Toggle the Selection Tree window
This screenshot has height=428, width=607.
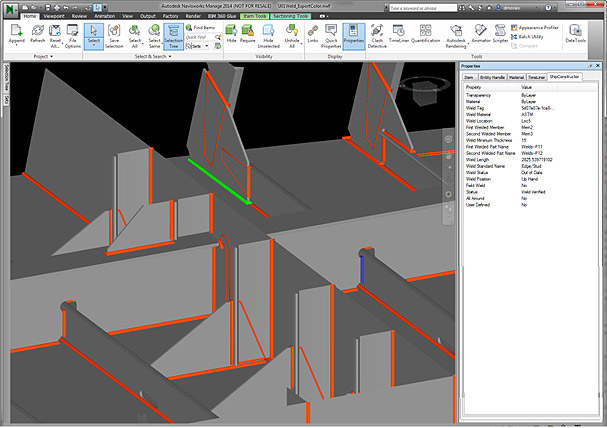[x=173, y=35]
